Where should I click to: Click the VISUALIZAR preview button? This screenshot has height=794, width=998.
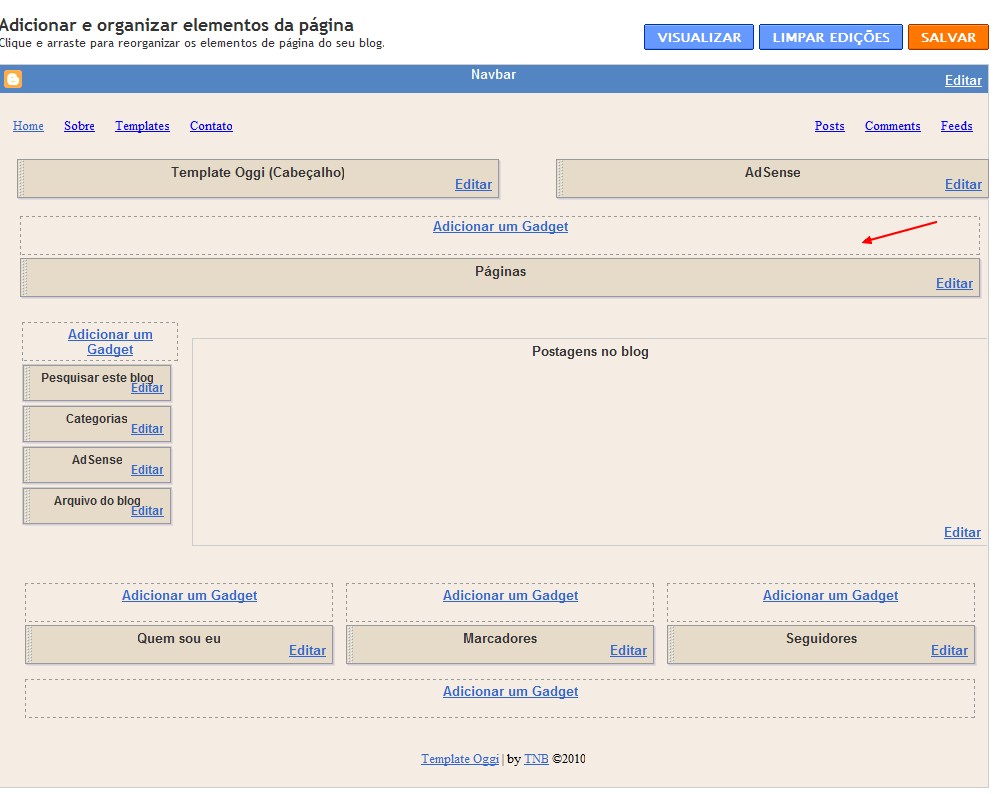click(x=698, y=37)
